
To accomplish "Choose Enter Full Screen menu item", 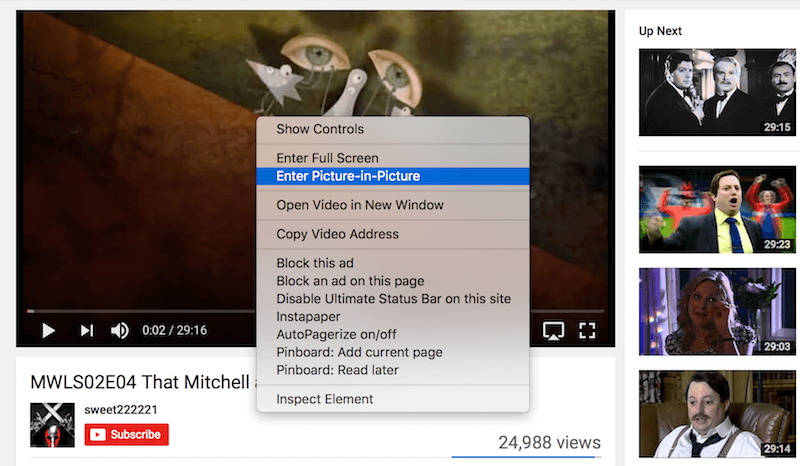I will click(327, 158).
